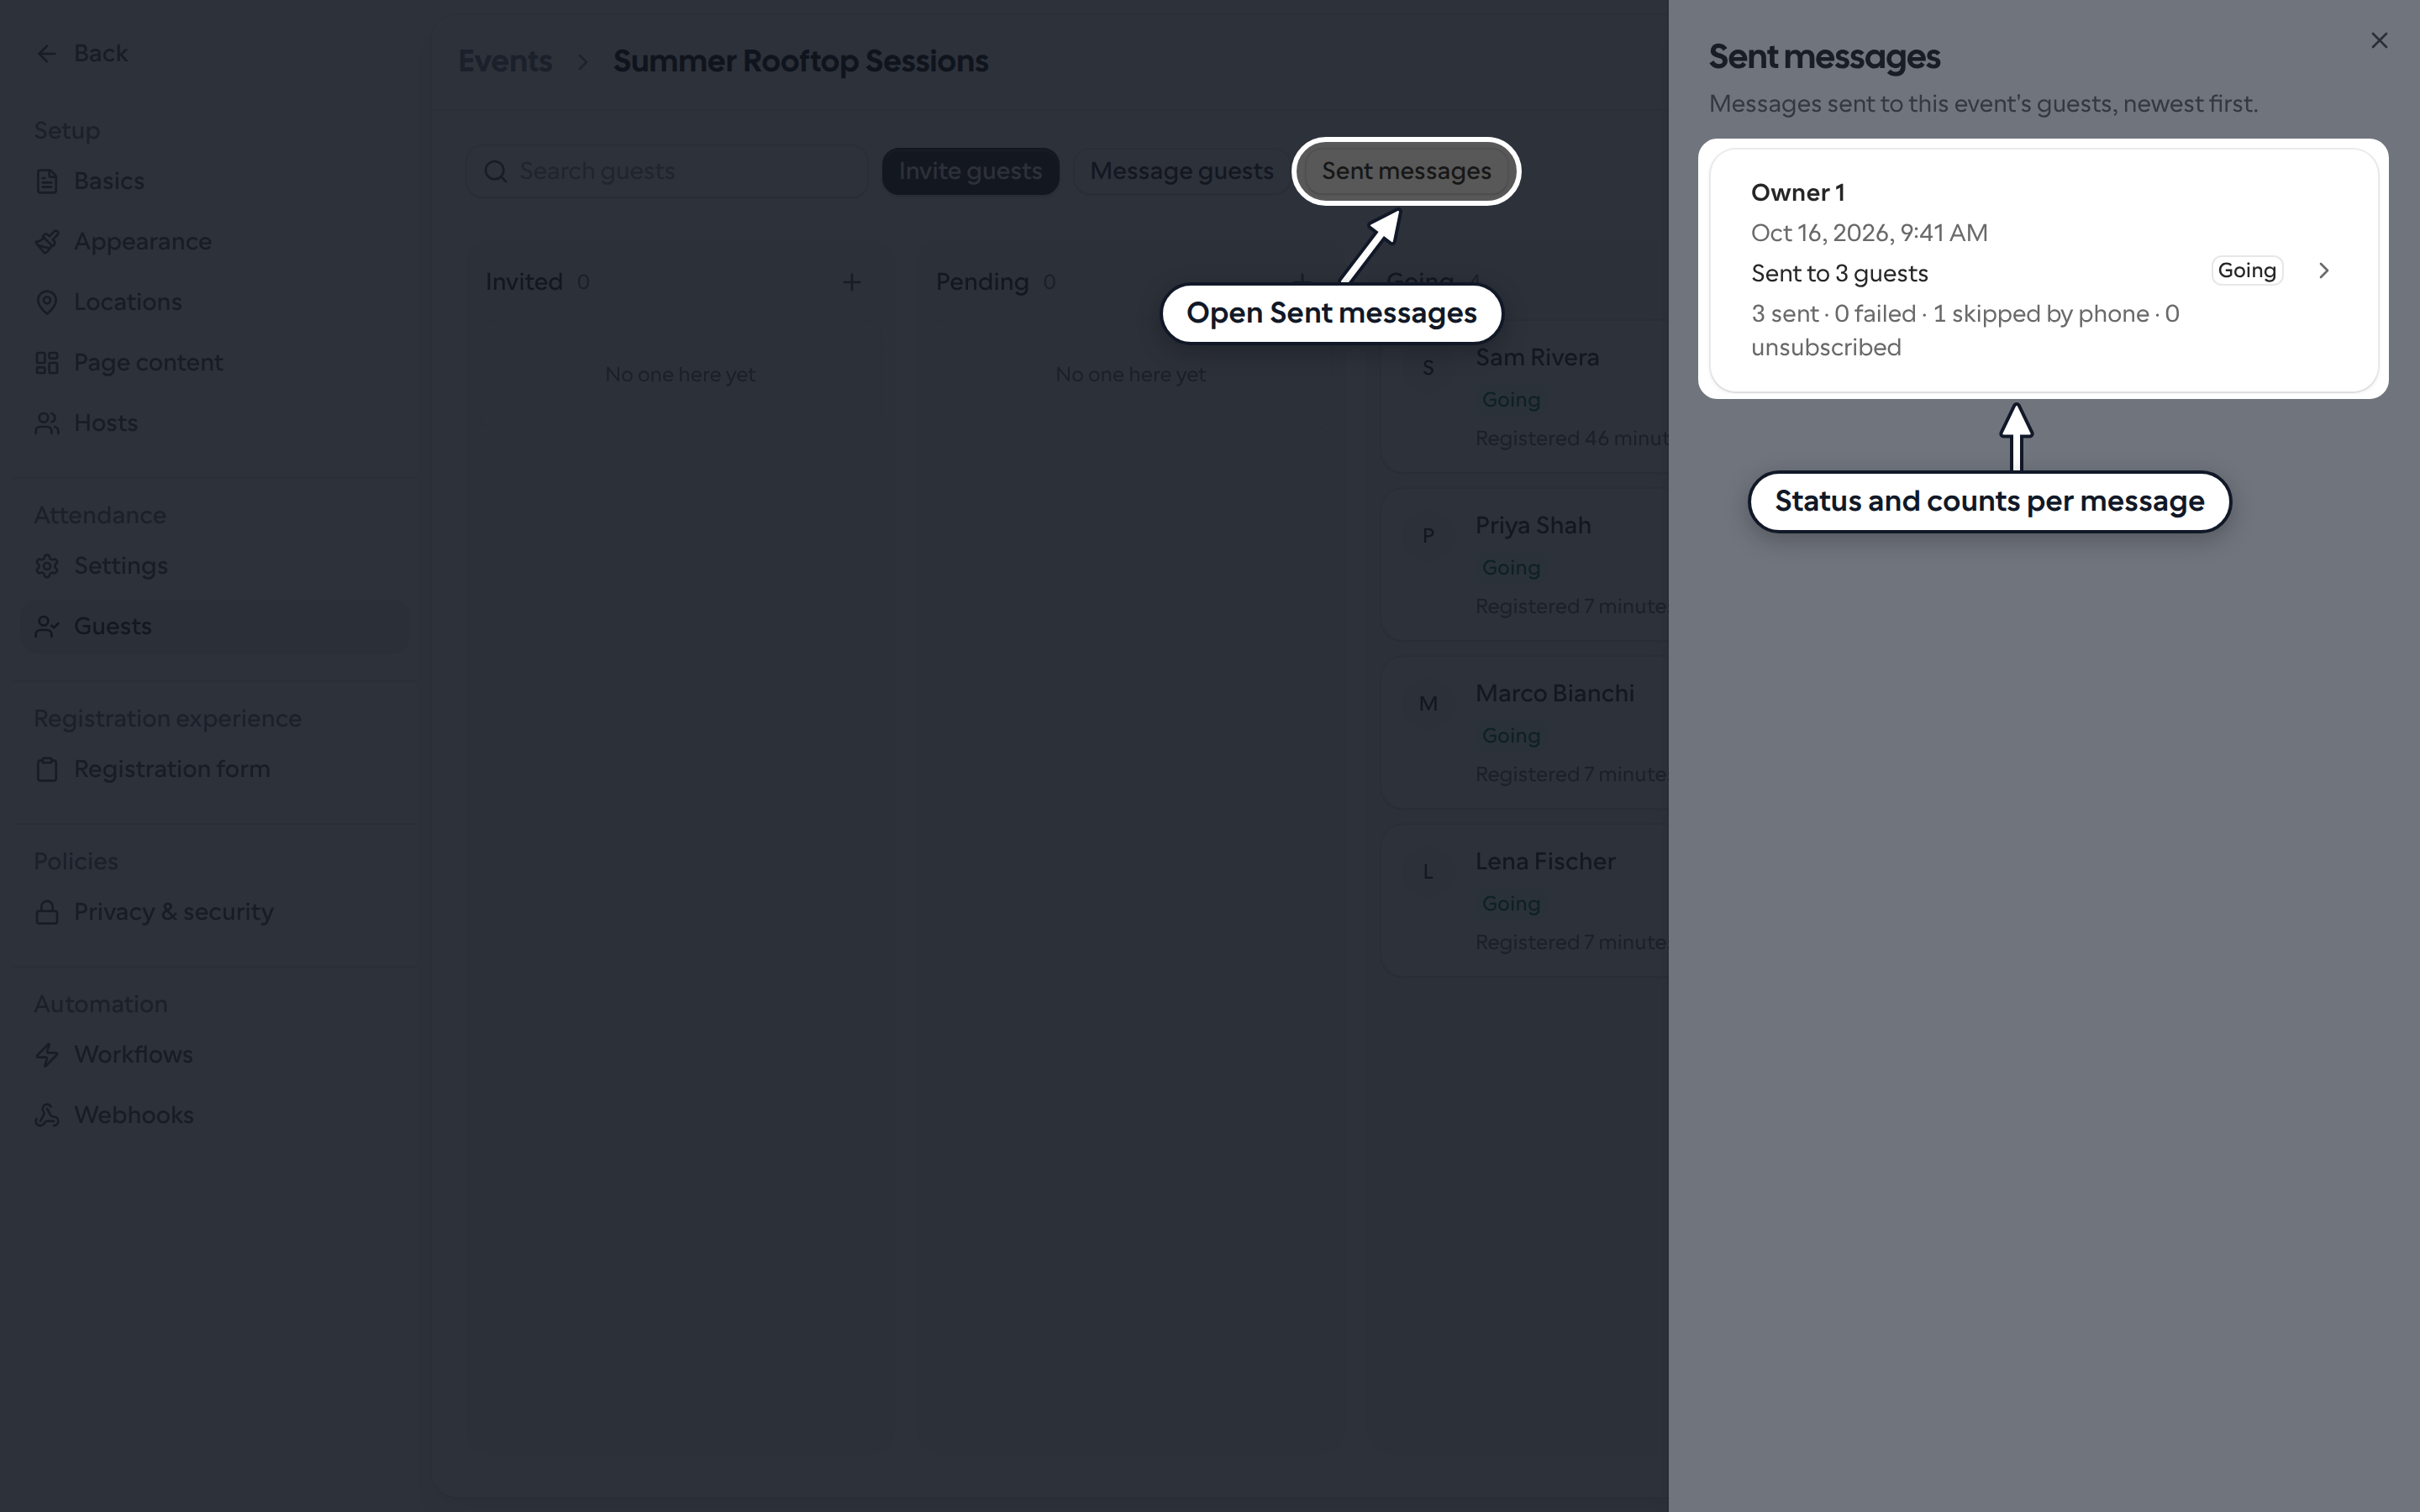Open the Sam Rivera guest card
2420x1512 pixels.
pyautogui.click(x=1526, y=397)
